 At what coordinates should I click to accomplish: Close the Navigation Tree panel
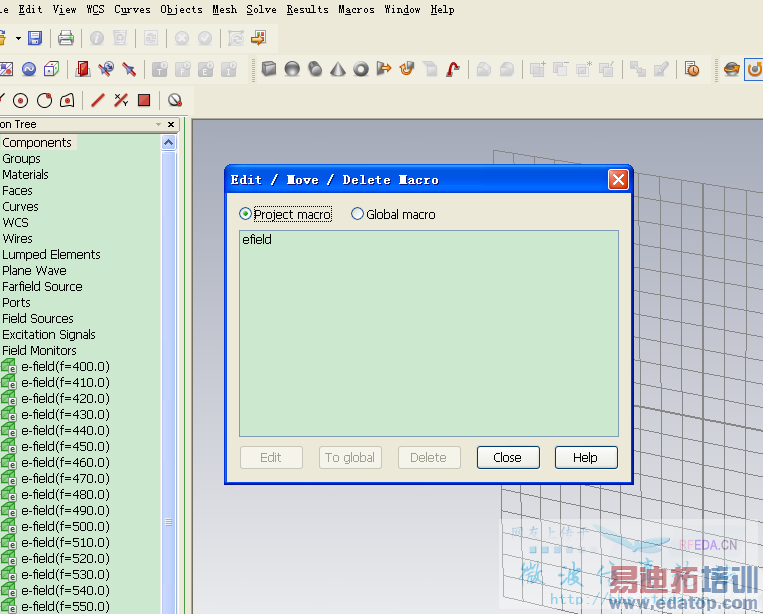click(171, 125)
